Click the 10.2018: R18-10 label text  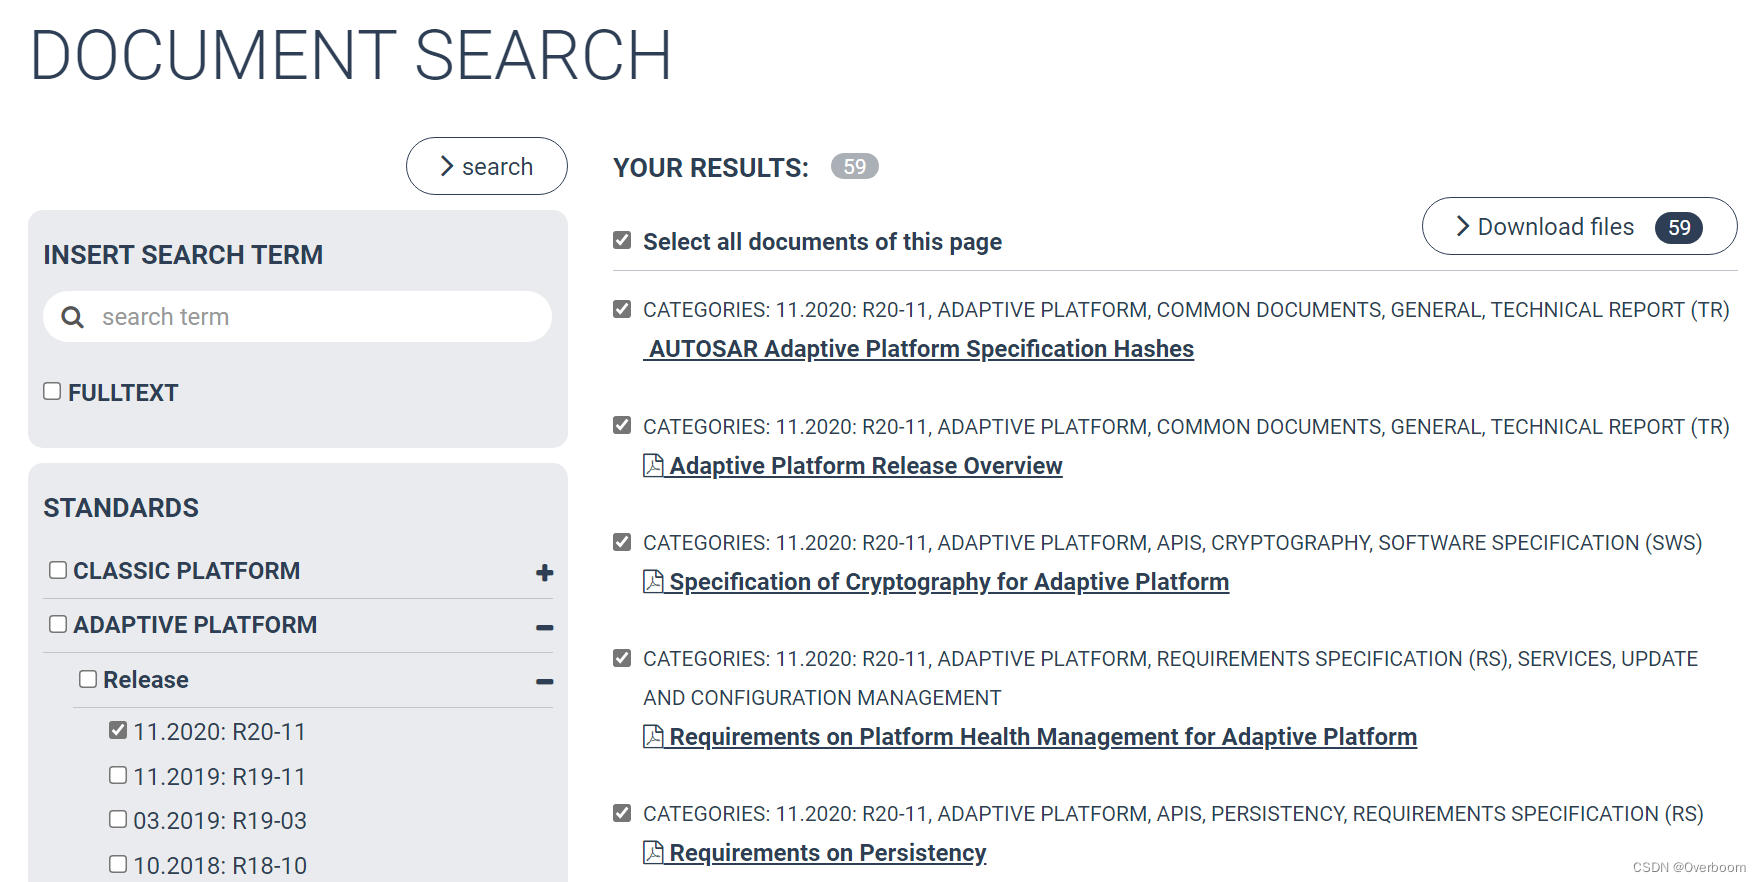[220, 866]
